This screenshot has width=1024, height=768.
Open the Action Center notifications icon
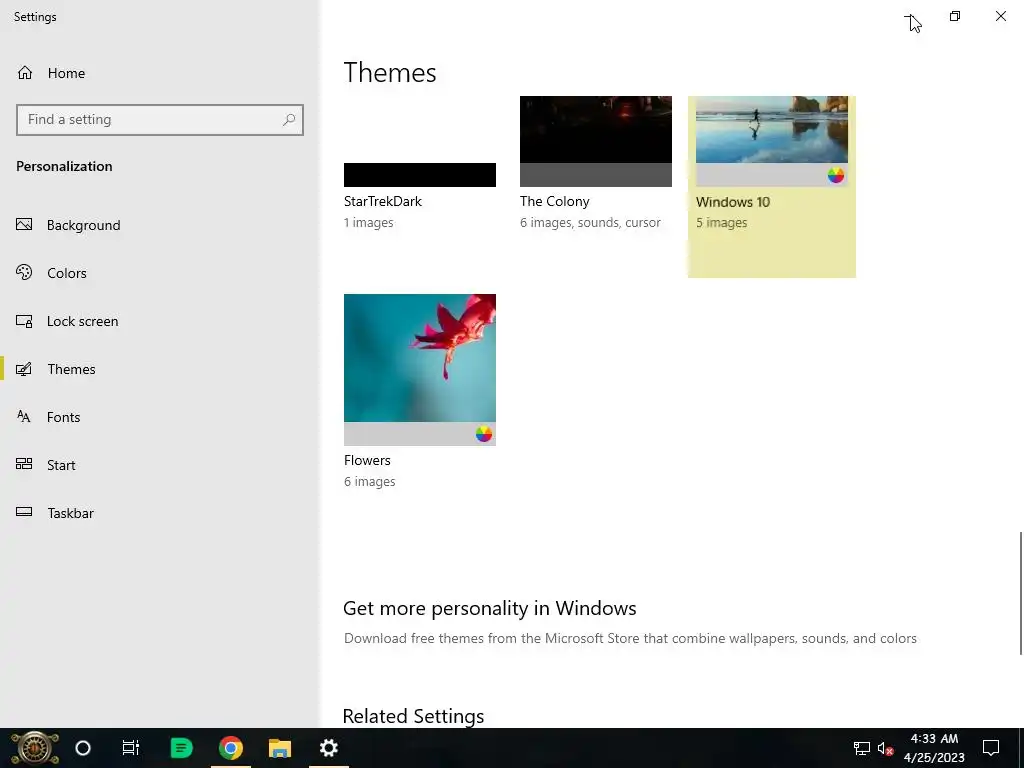[991, 748]
